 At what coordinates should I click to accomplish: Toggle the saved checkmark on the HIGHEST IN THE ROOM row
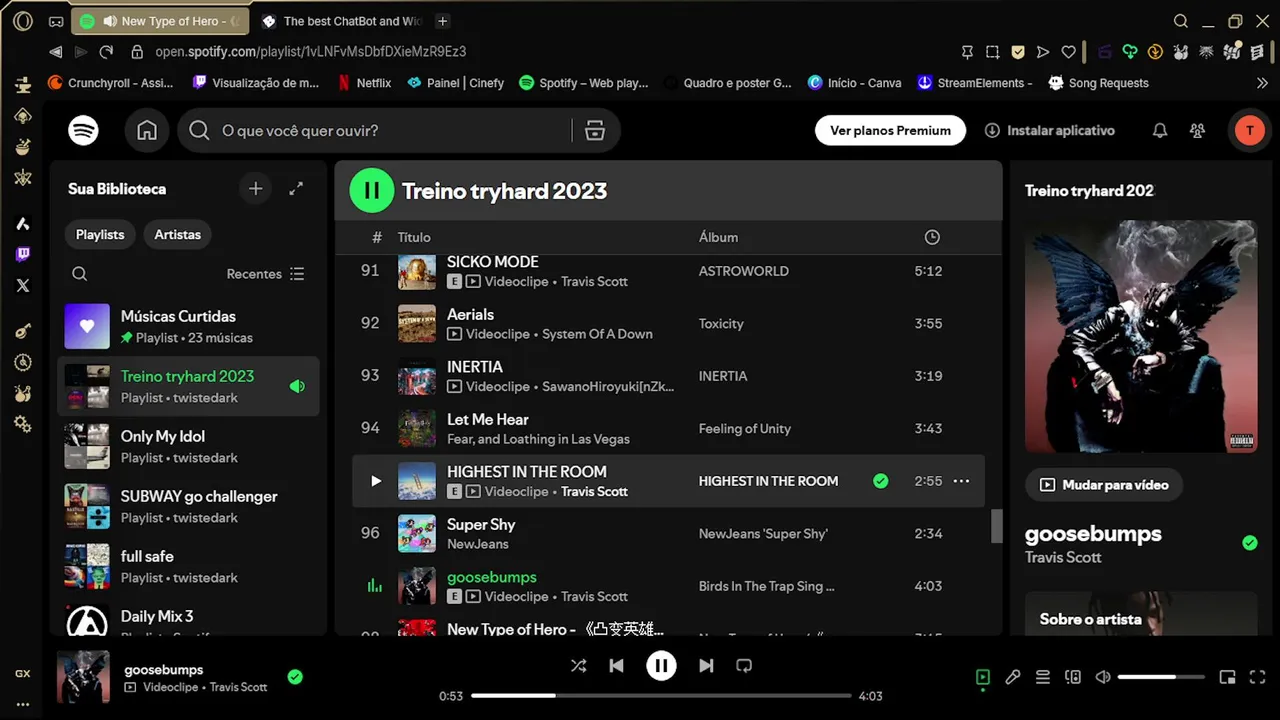[x=881, y=481]
